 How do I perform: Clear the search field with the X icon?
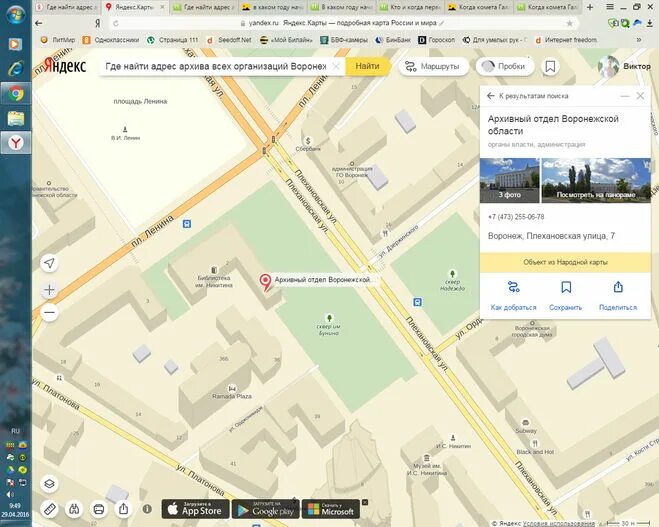click(336, 66)
